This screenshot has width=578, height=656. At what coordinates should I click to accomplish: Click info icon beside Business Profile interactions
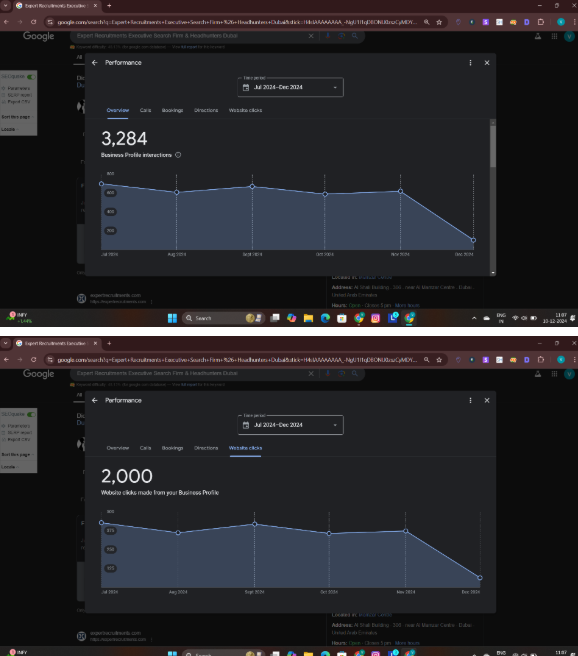click(178, 155)
